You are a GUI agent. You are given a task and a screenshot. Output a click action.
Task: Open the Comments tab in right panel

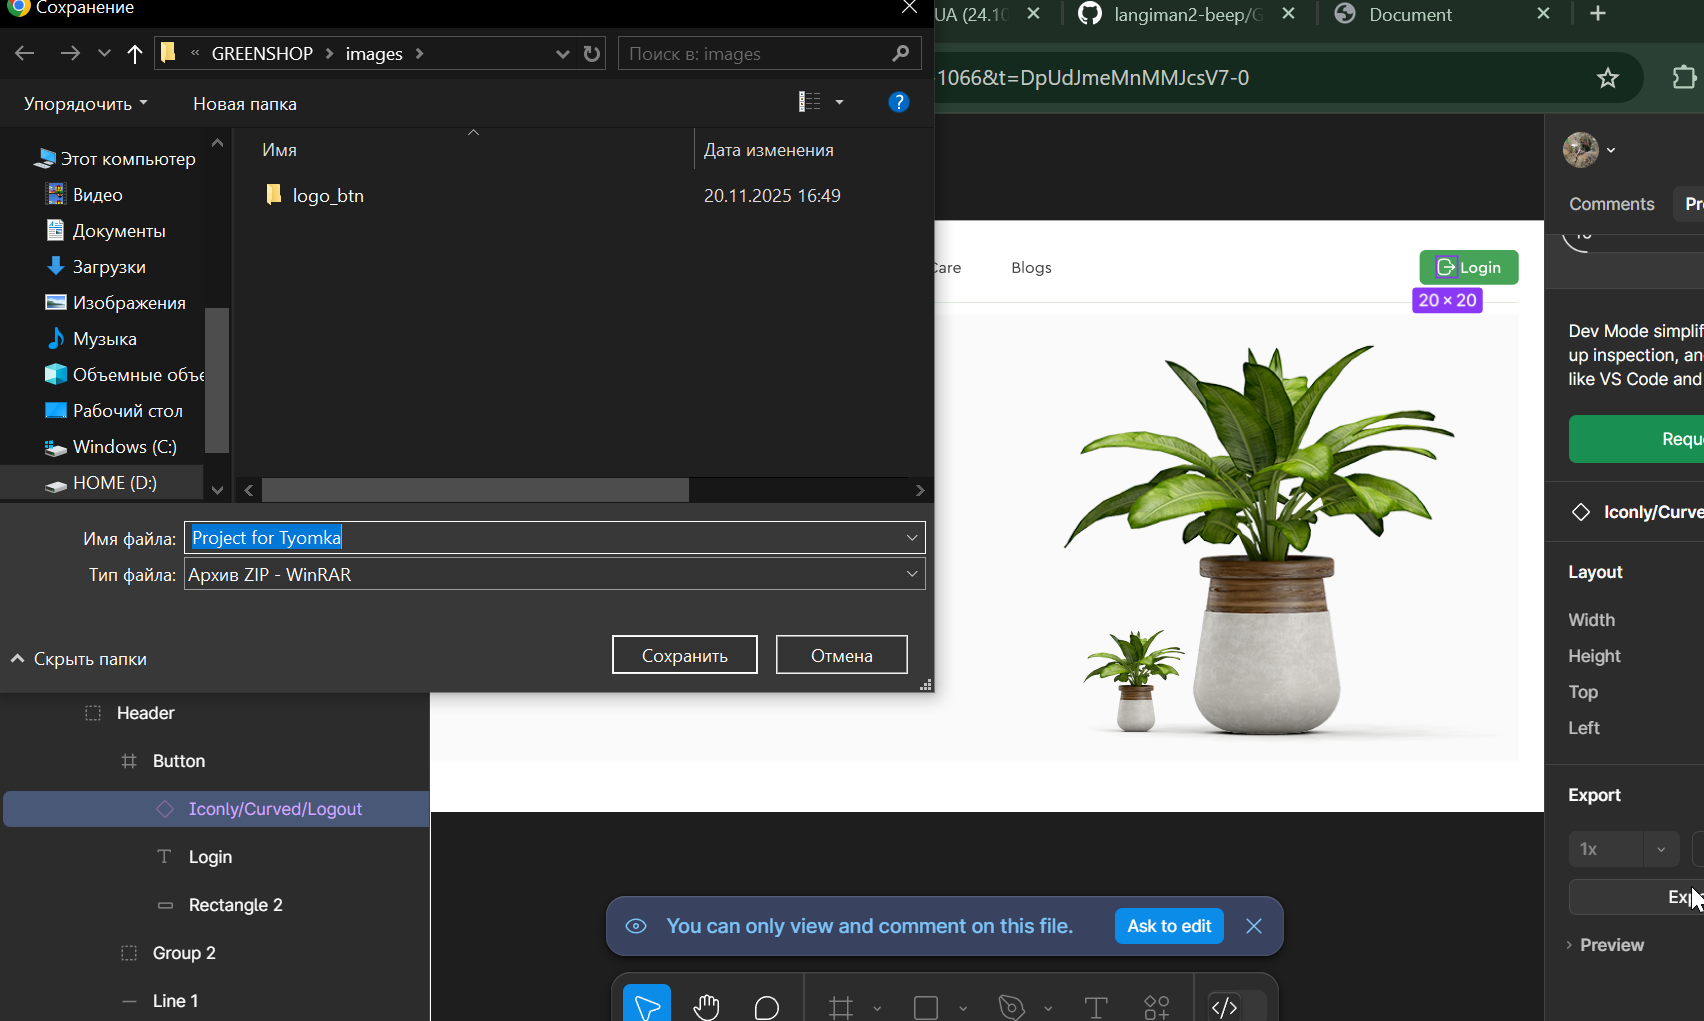pyautogui.click(x=1612, y=204)
